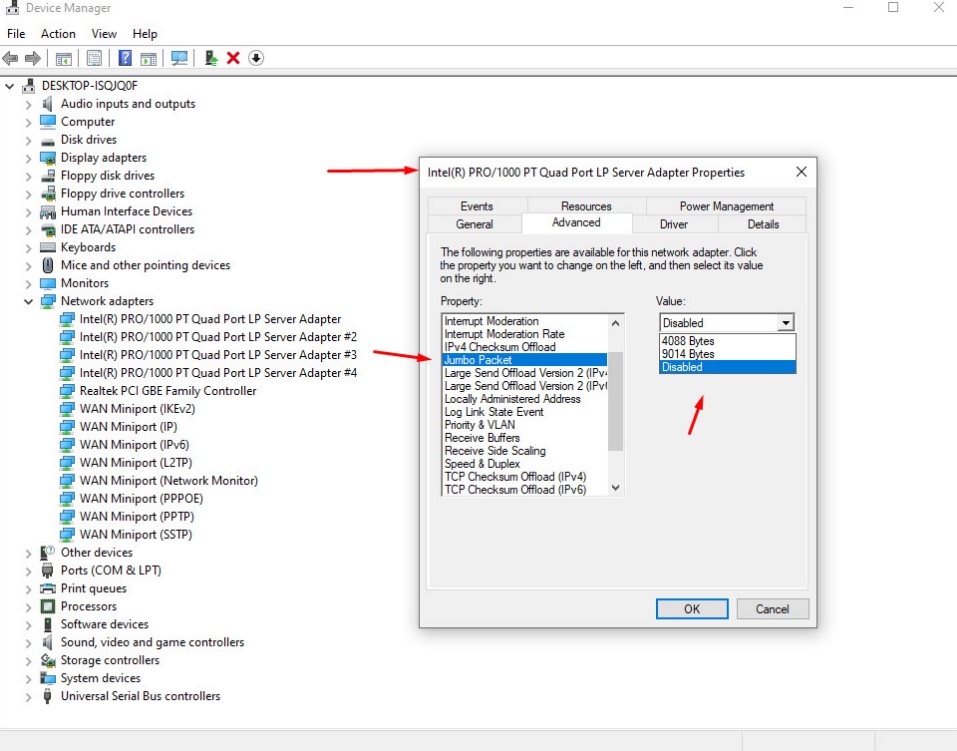The width and height of the screenshot is (957, 751).
Task: Click the Other devices warning icon
Action: click(48, 553)
